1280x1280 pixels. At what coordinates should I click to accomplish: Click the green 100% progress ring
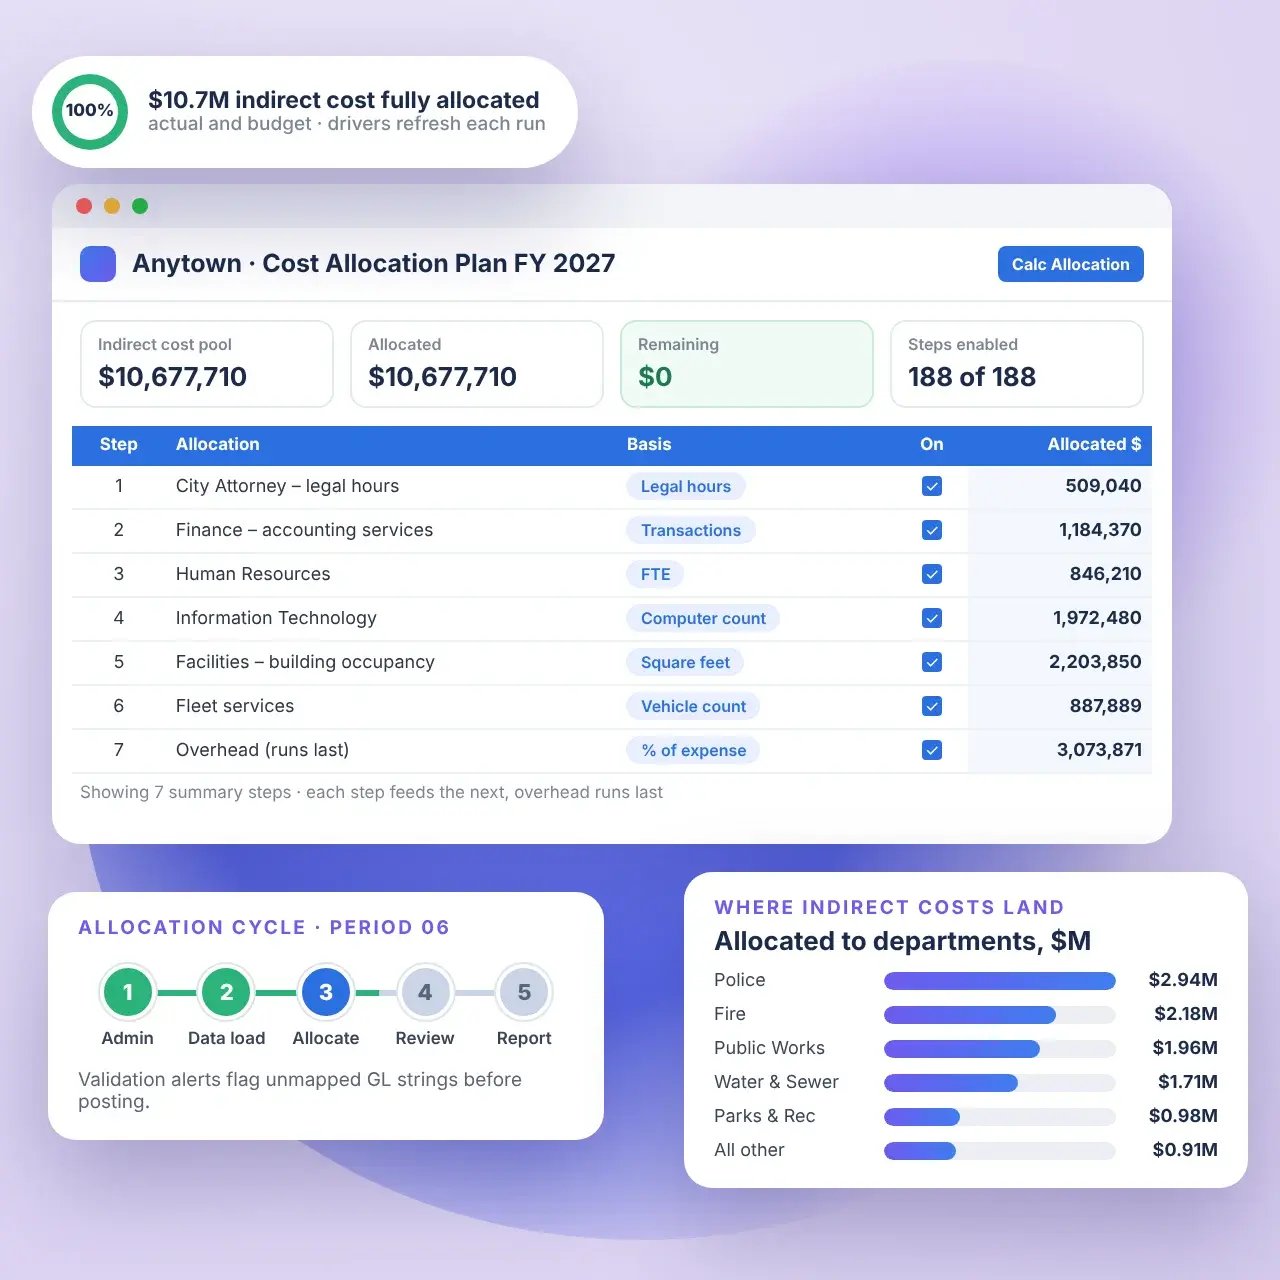[x=89, y=111]
